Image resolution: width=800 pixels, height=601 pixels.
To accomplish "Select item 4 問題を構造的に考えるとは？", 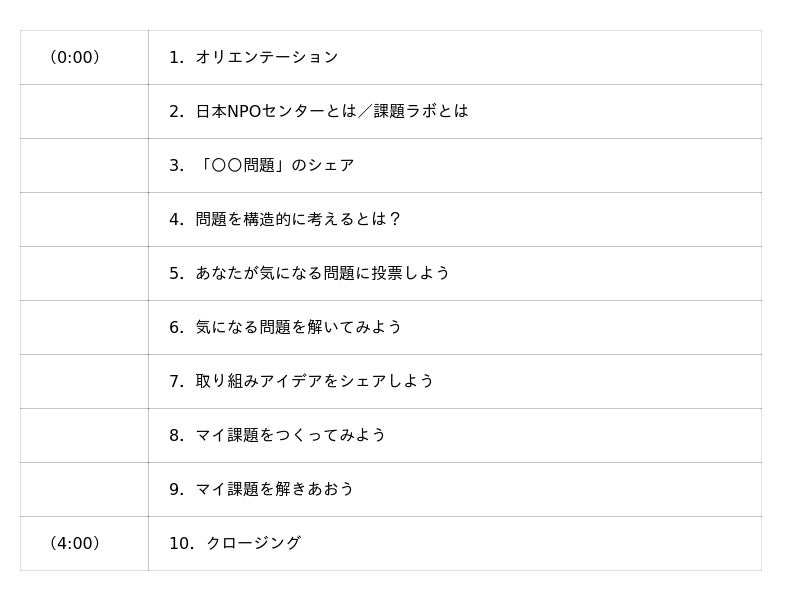I will 285,219.
